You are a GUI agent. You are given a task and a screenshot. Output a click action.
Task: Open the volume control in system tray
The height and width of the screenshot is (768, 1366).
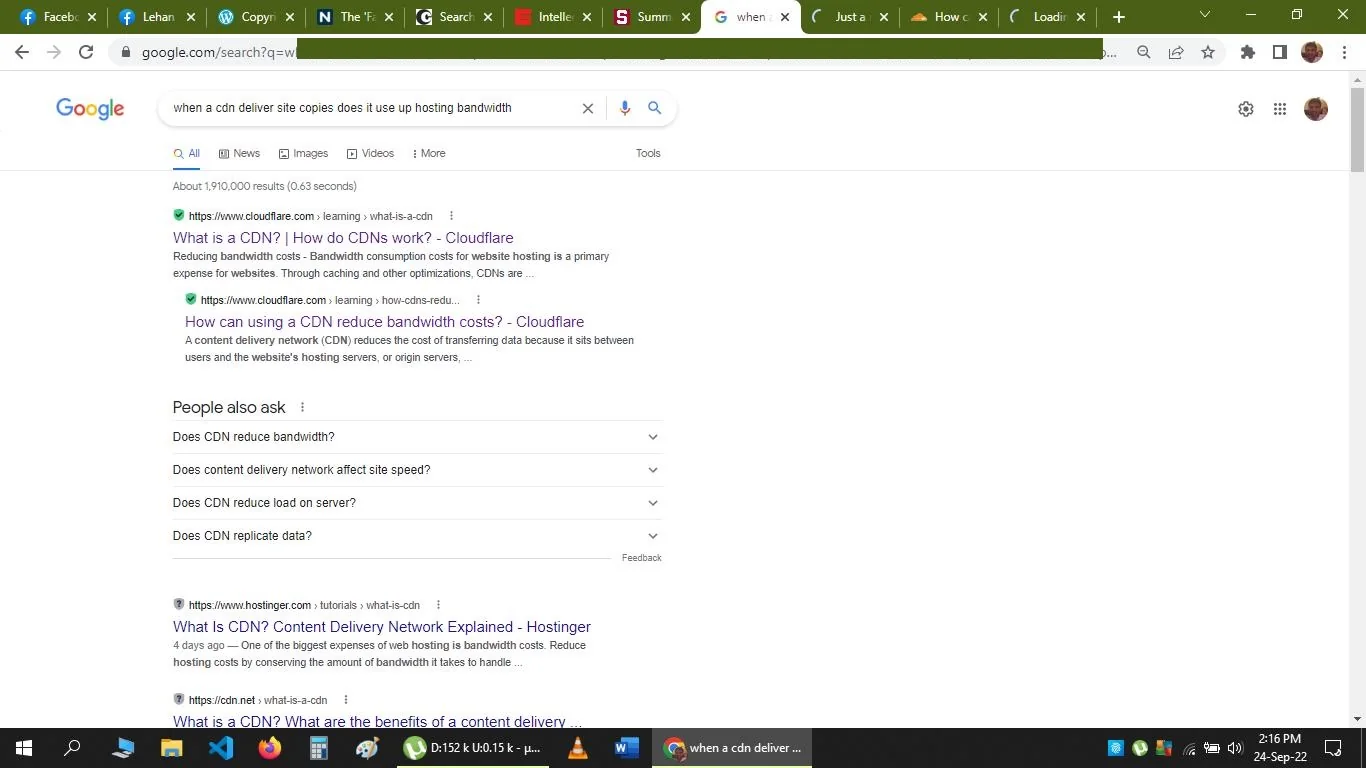tap(1235, 748)
